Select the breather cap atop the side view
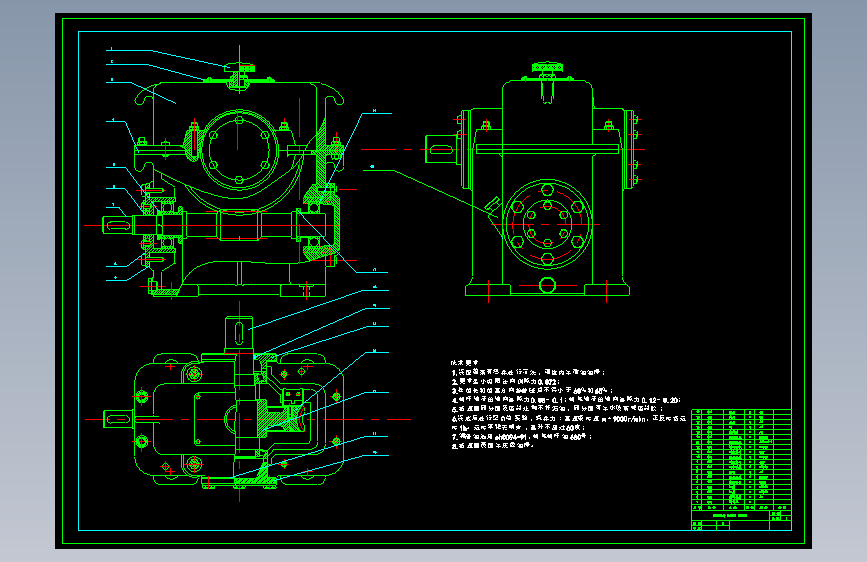867x562 pixels. (x=547, y=69)
